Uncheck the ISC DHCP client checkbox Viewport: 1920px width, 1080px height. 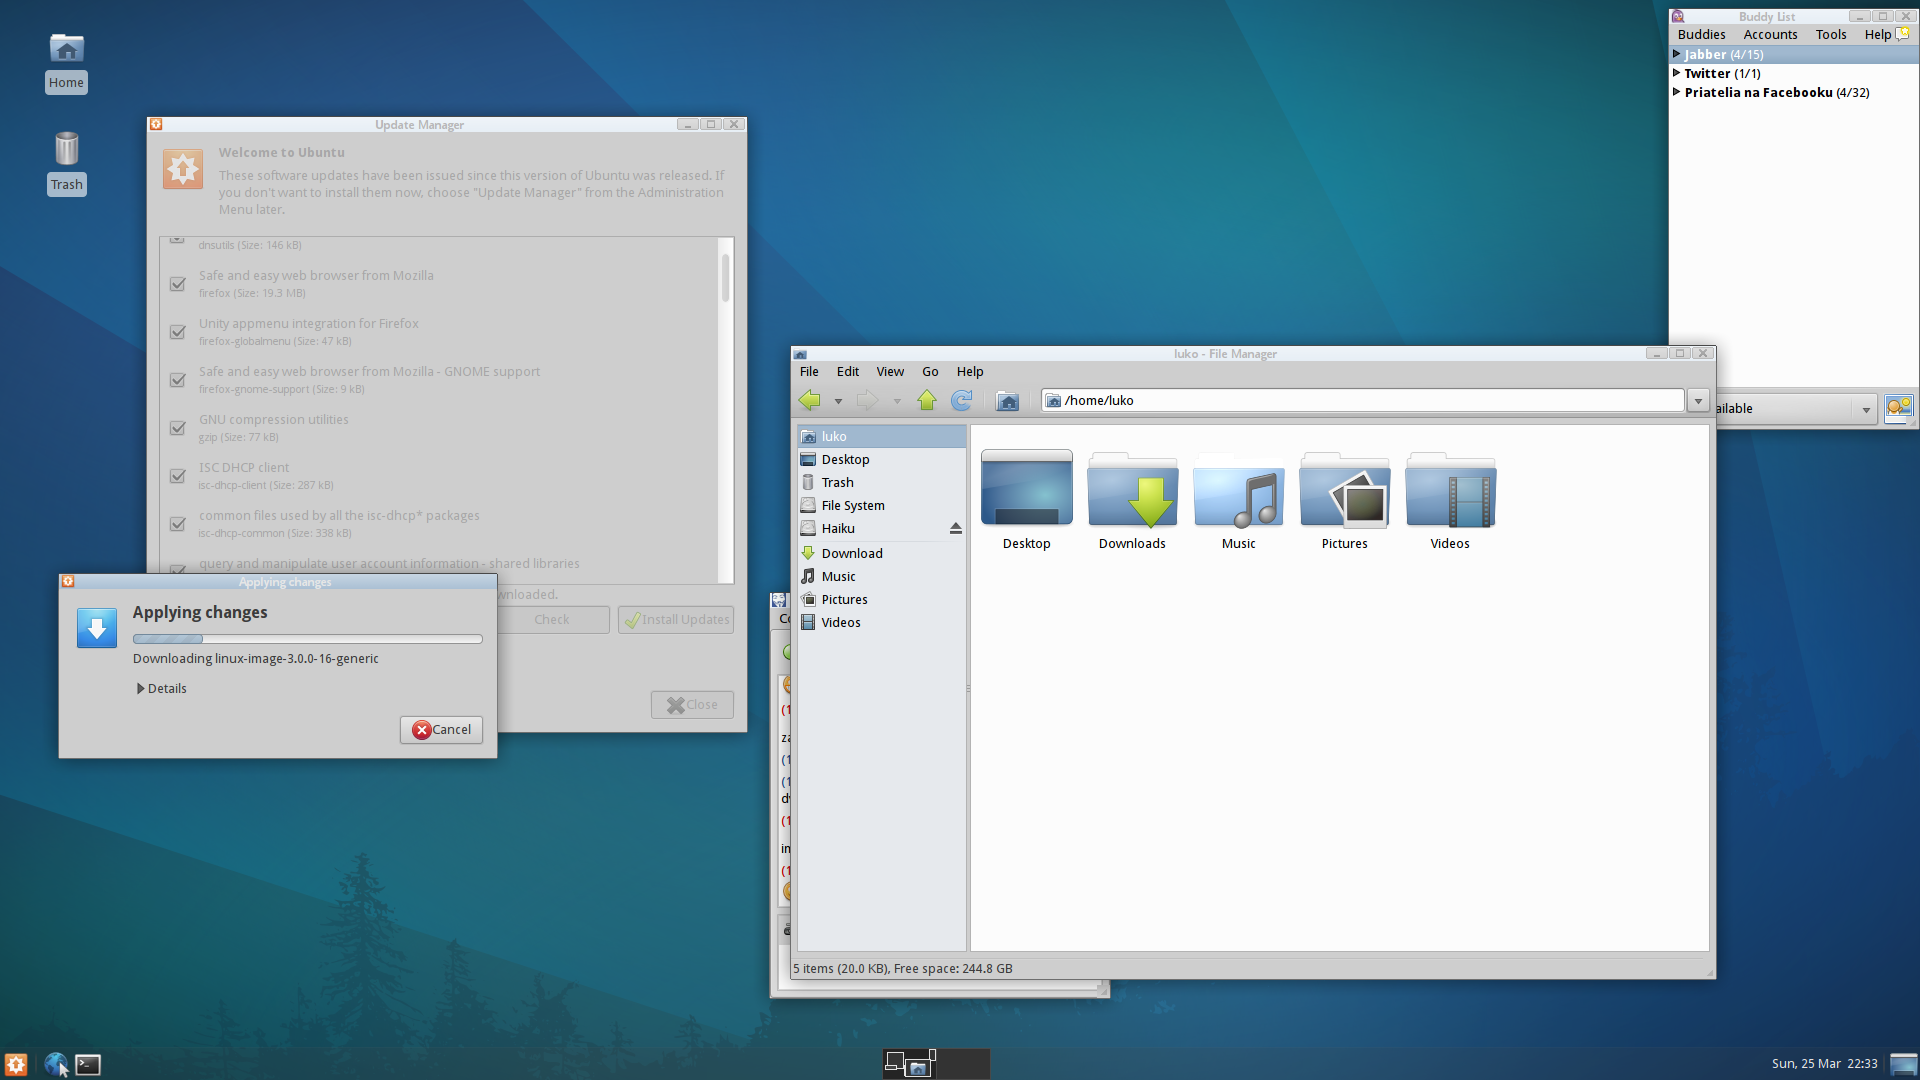coord(178,476)
